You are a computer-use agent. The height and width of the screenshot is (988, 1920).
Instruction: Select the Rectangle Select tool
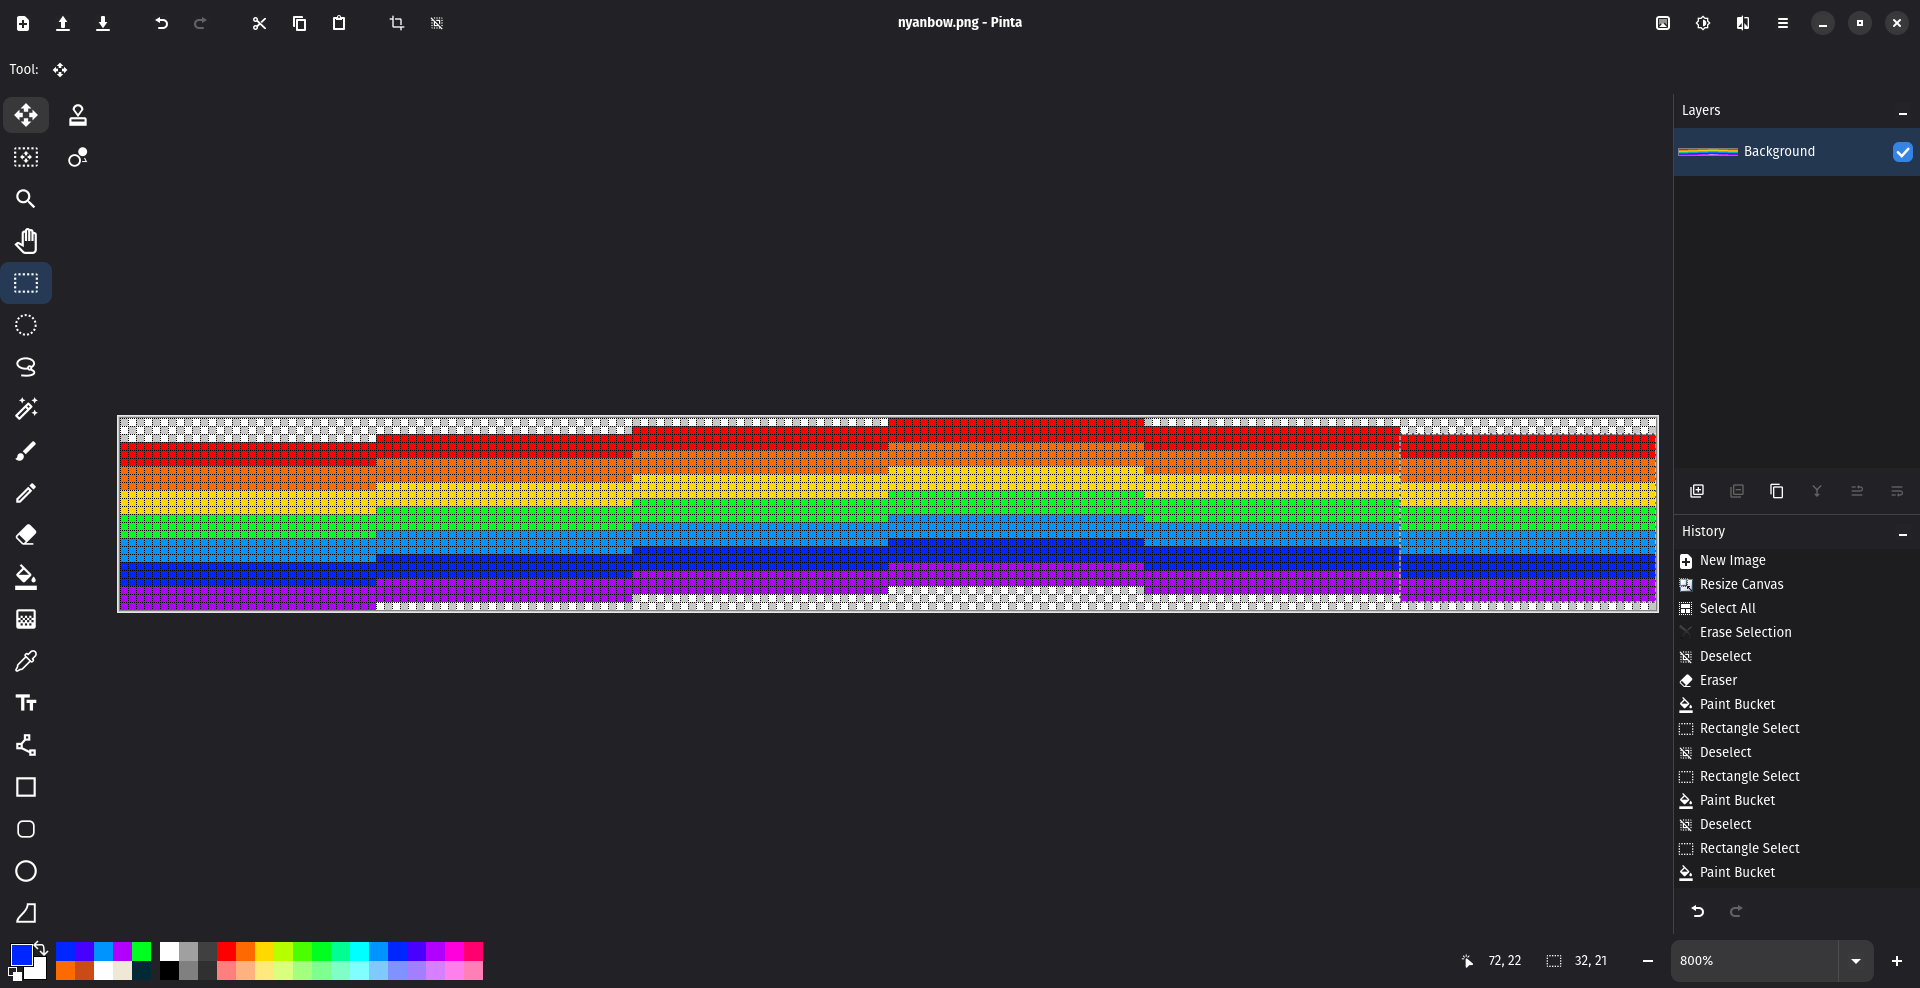[x=26, y=283]
